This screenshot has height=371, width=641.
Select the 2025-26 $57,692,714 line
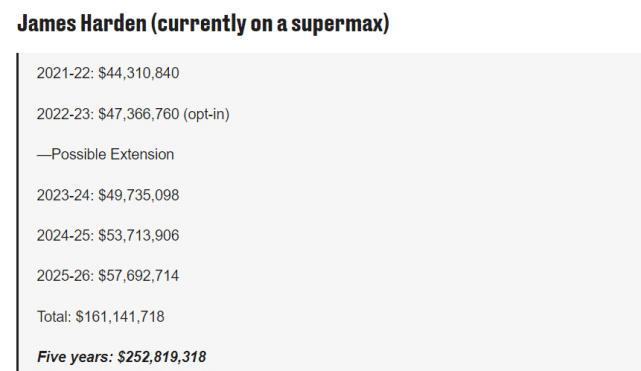(108, 276)
